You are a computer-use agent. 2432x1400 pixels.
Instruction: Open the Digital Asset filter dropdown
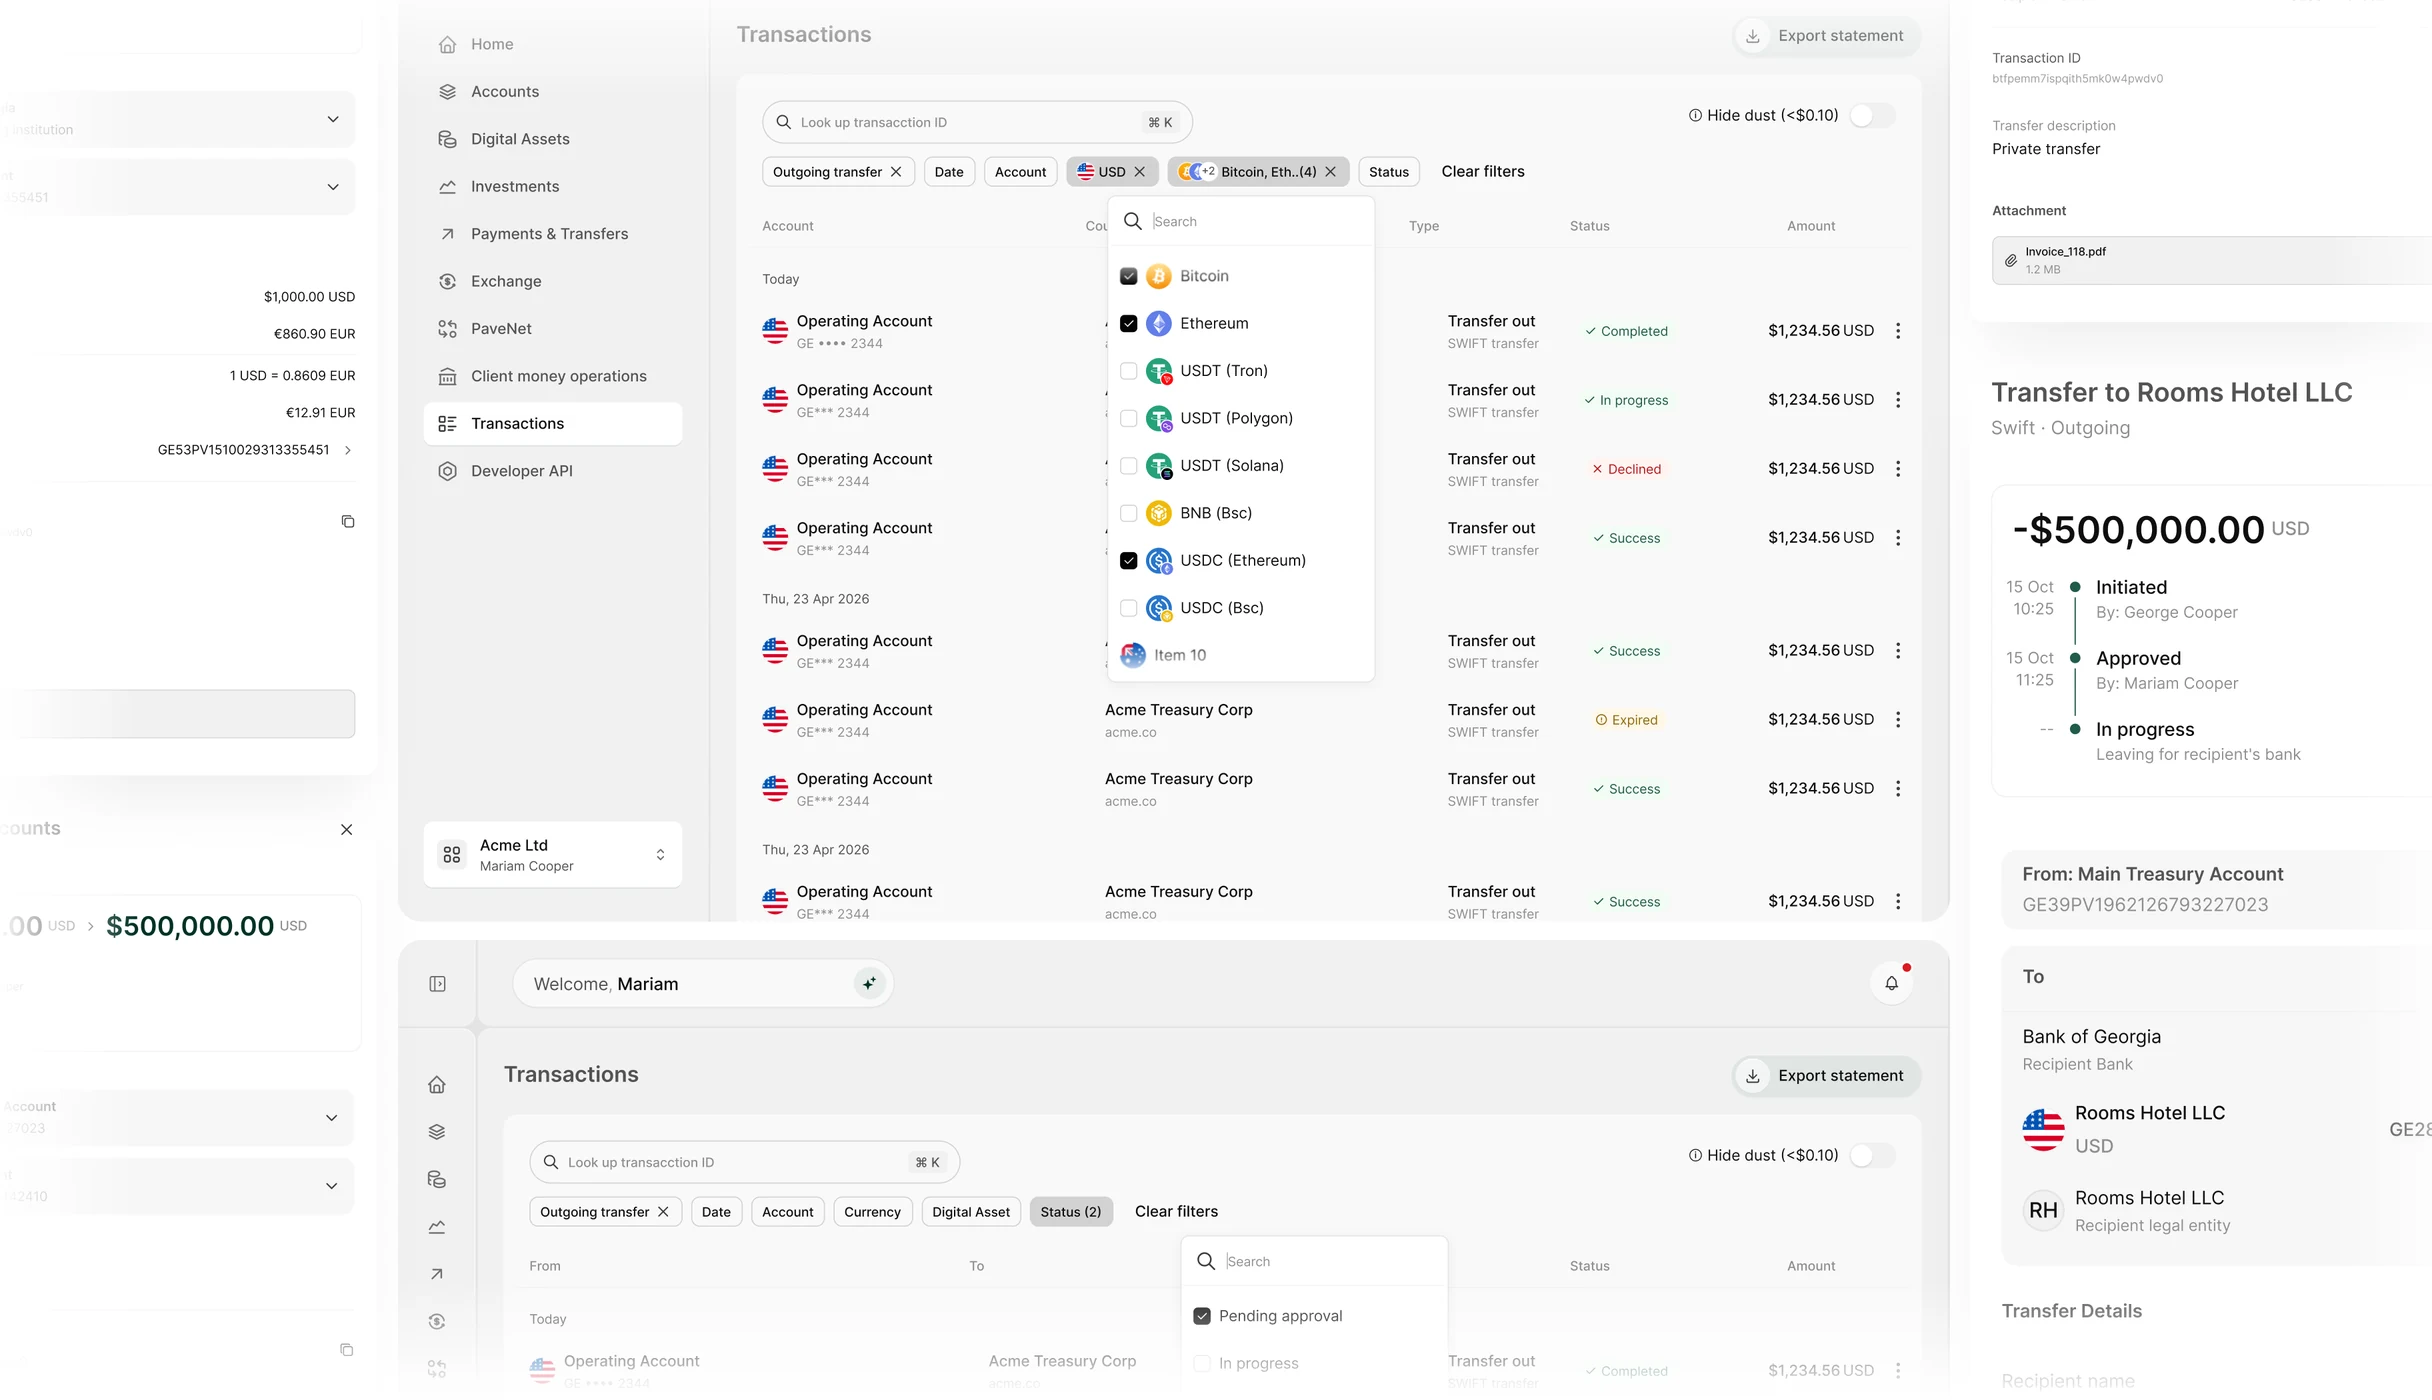pos(971,1212)
